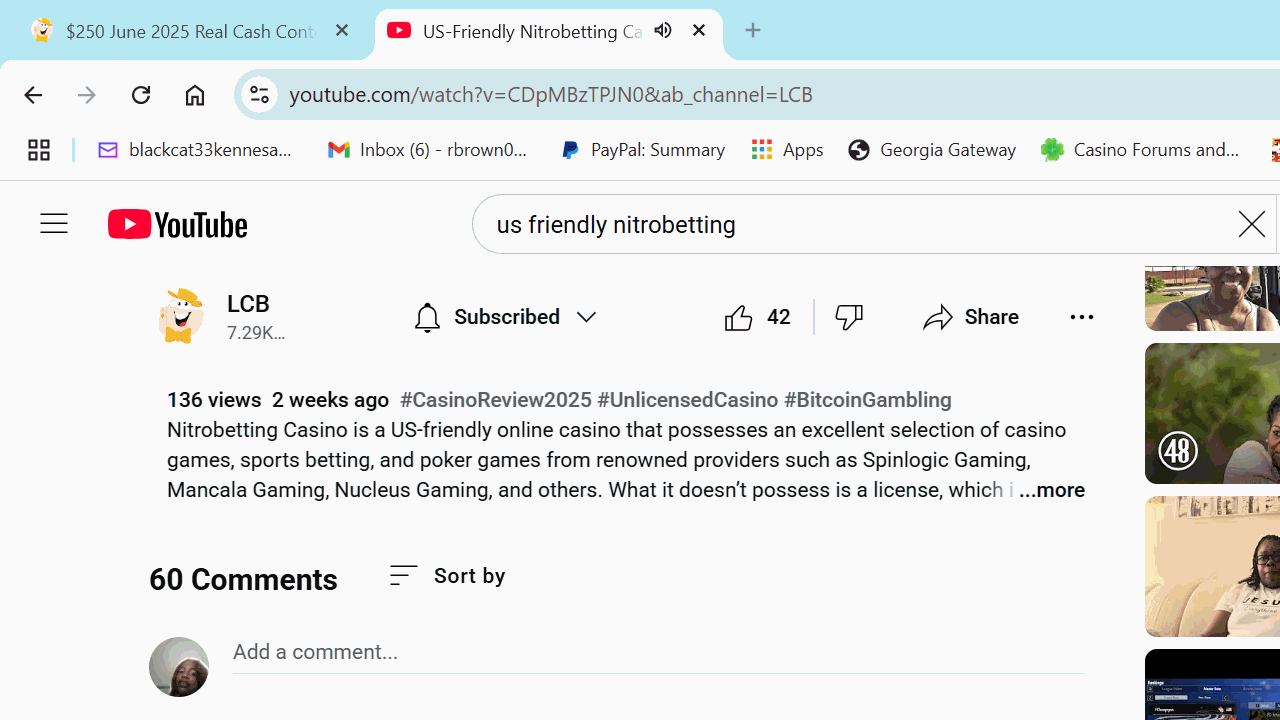Open the Apps bookmark

click(788, 150)
